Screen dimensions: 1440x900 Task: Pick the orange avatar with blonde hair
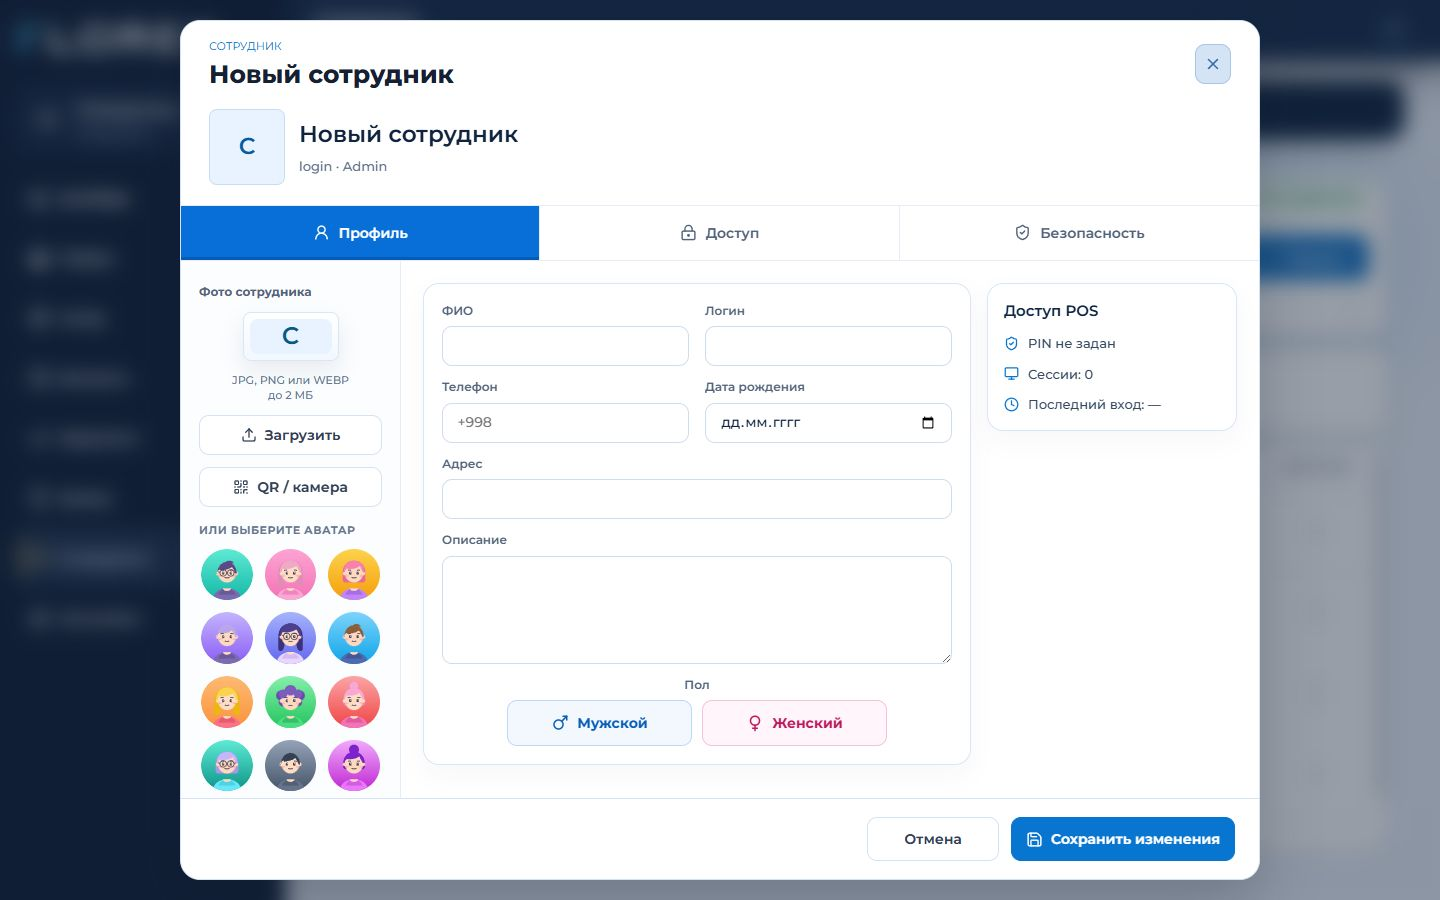(x=227, y=702)
